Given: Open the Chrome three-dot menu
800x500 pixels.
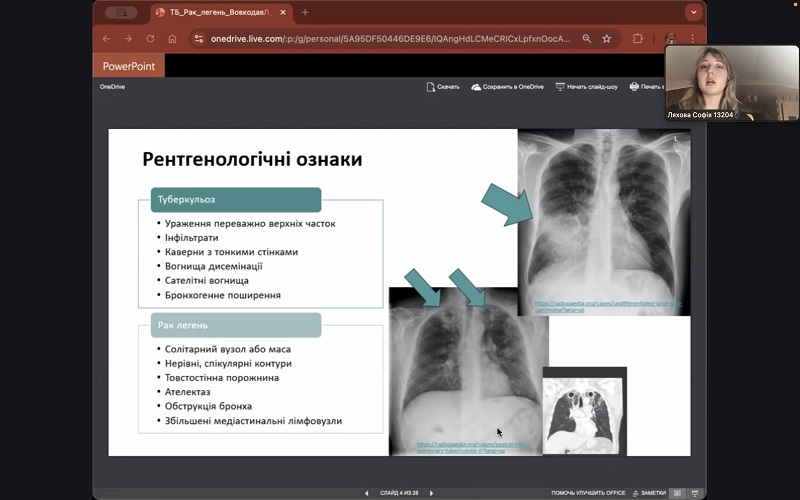Looking at the screenshot, I should (695, 39).
